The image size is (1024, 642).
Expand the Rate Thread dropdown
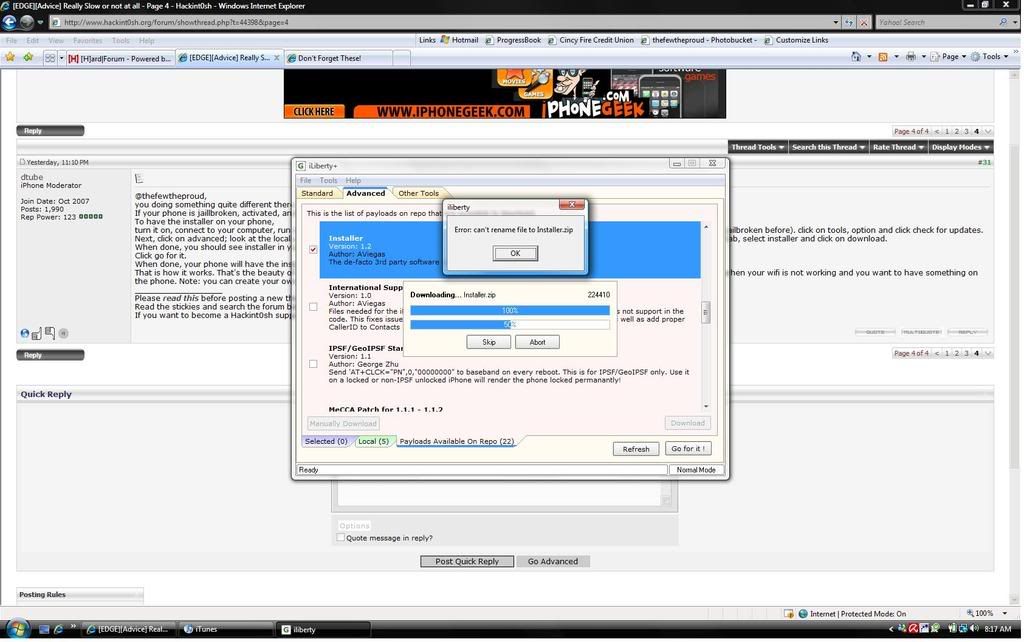(898, 147)
